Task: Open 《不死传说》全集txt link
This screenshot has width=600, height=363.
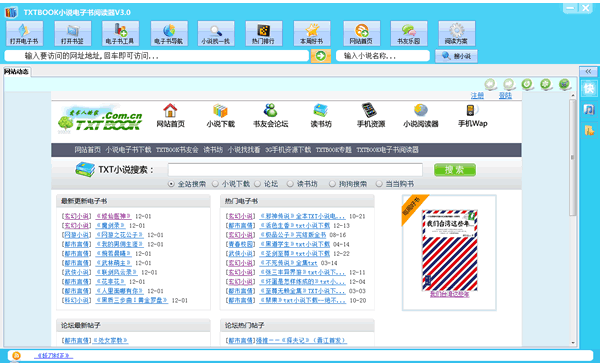Action: [x=289, y=263]
